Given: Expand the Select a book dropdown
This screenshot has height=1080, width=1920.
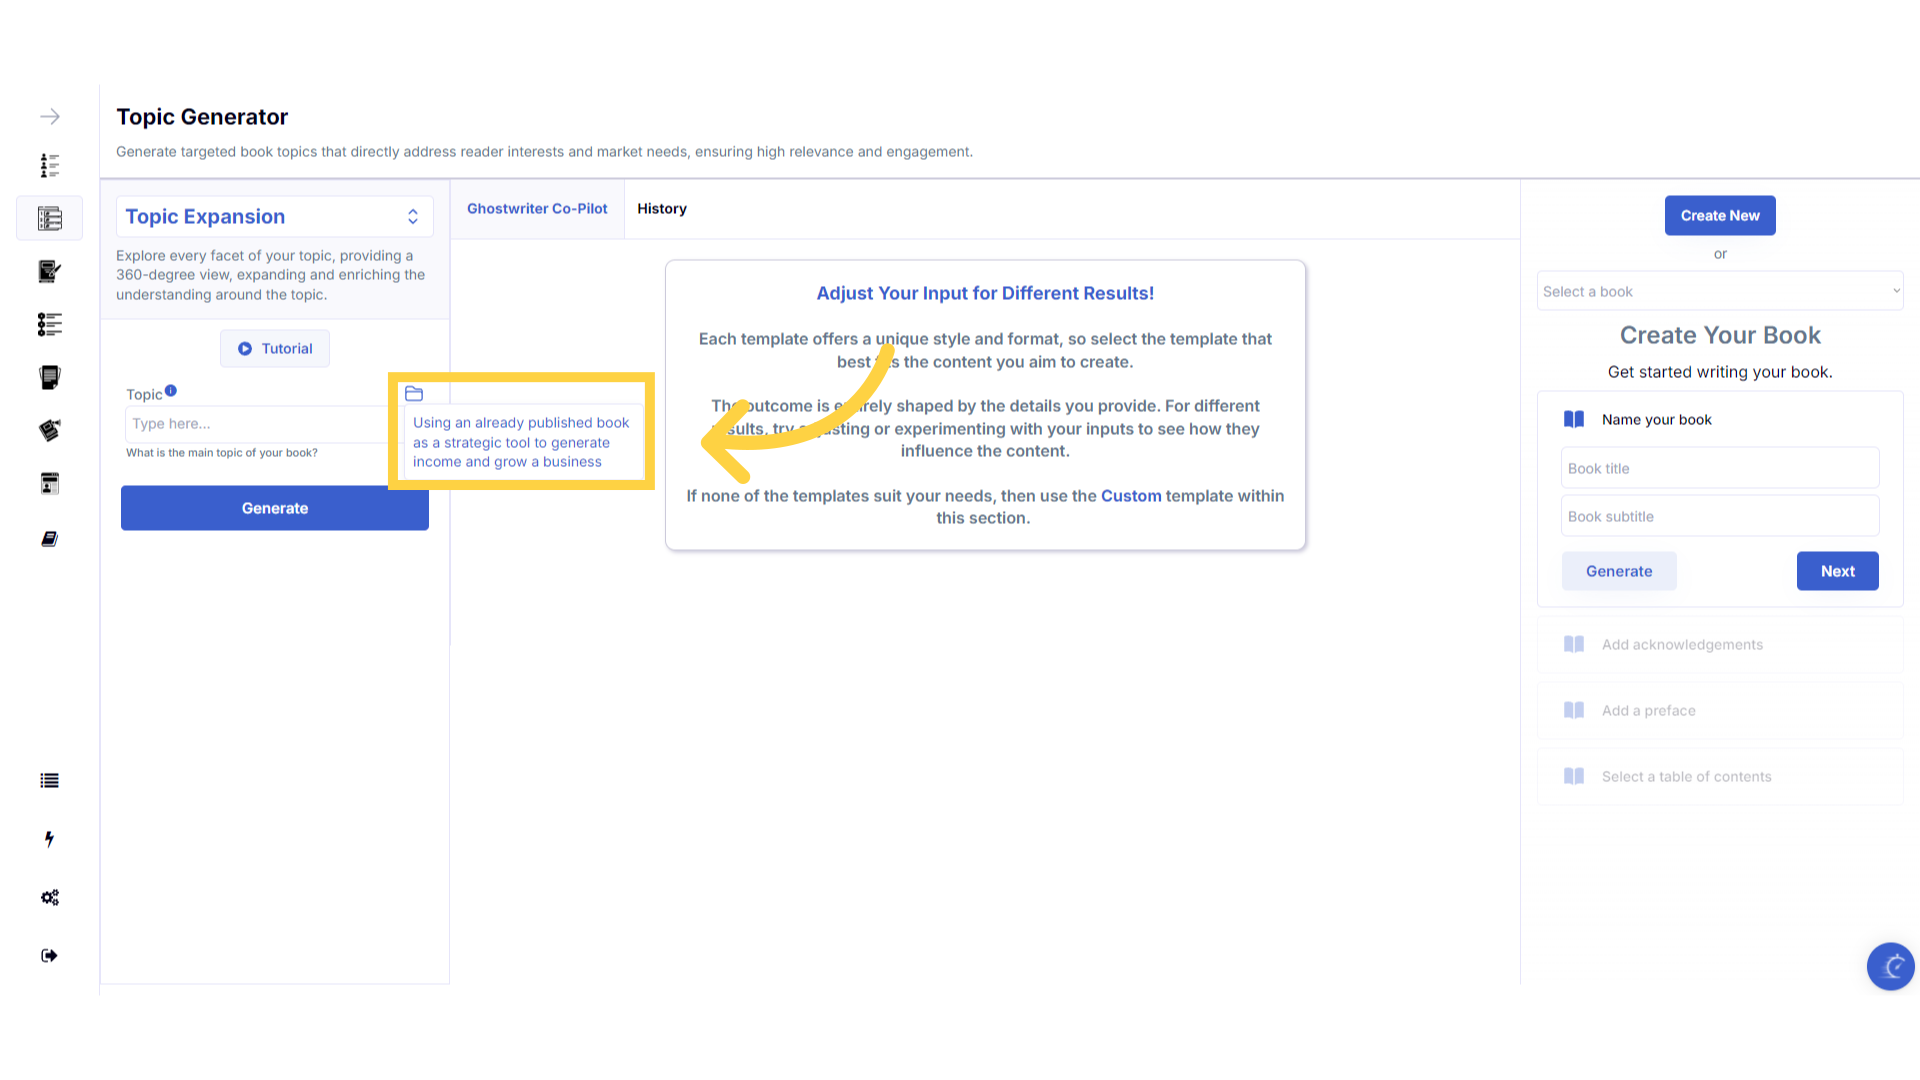Looking at the screenshot, I should [1719, 292].
